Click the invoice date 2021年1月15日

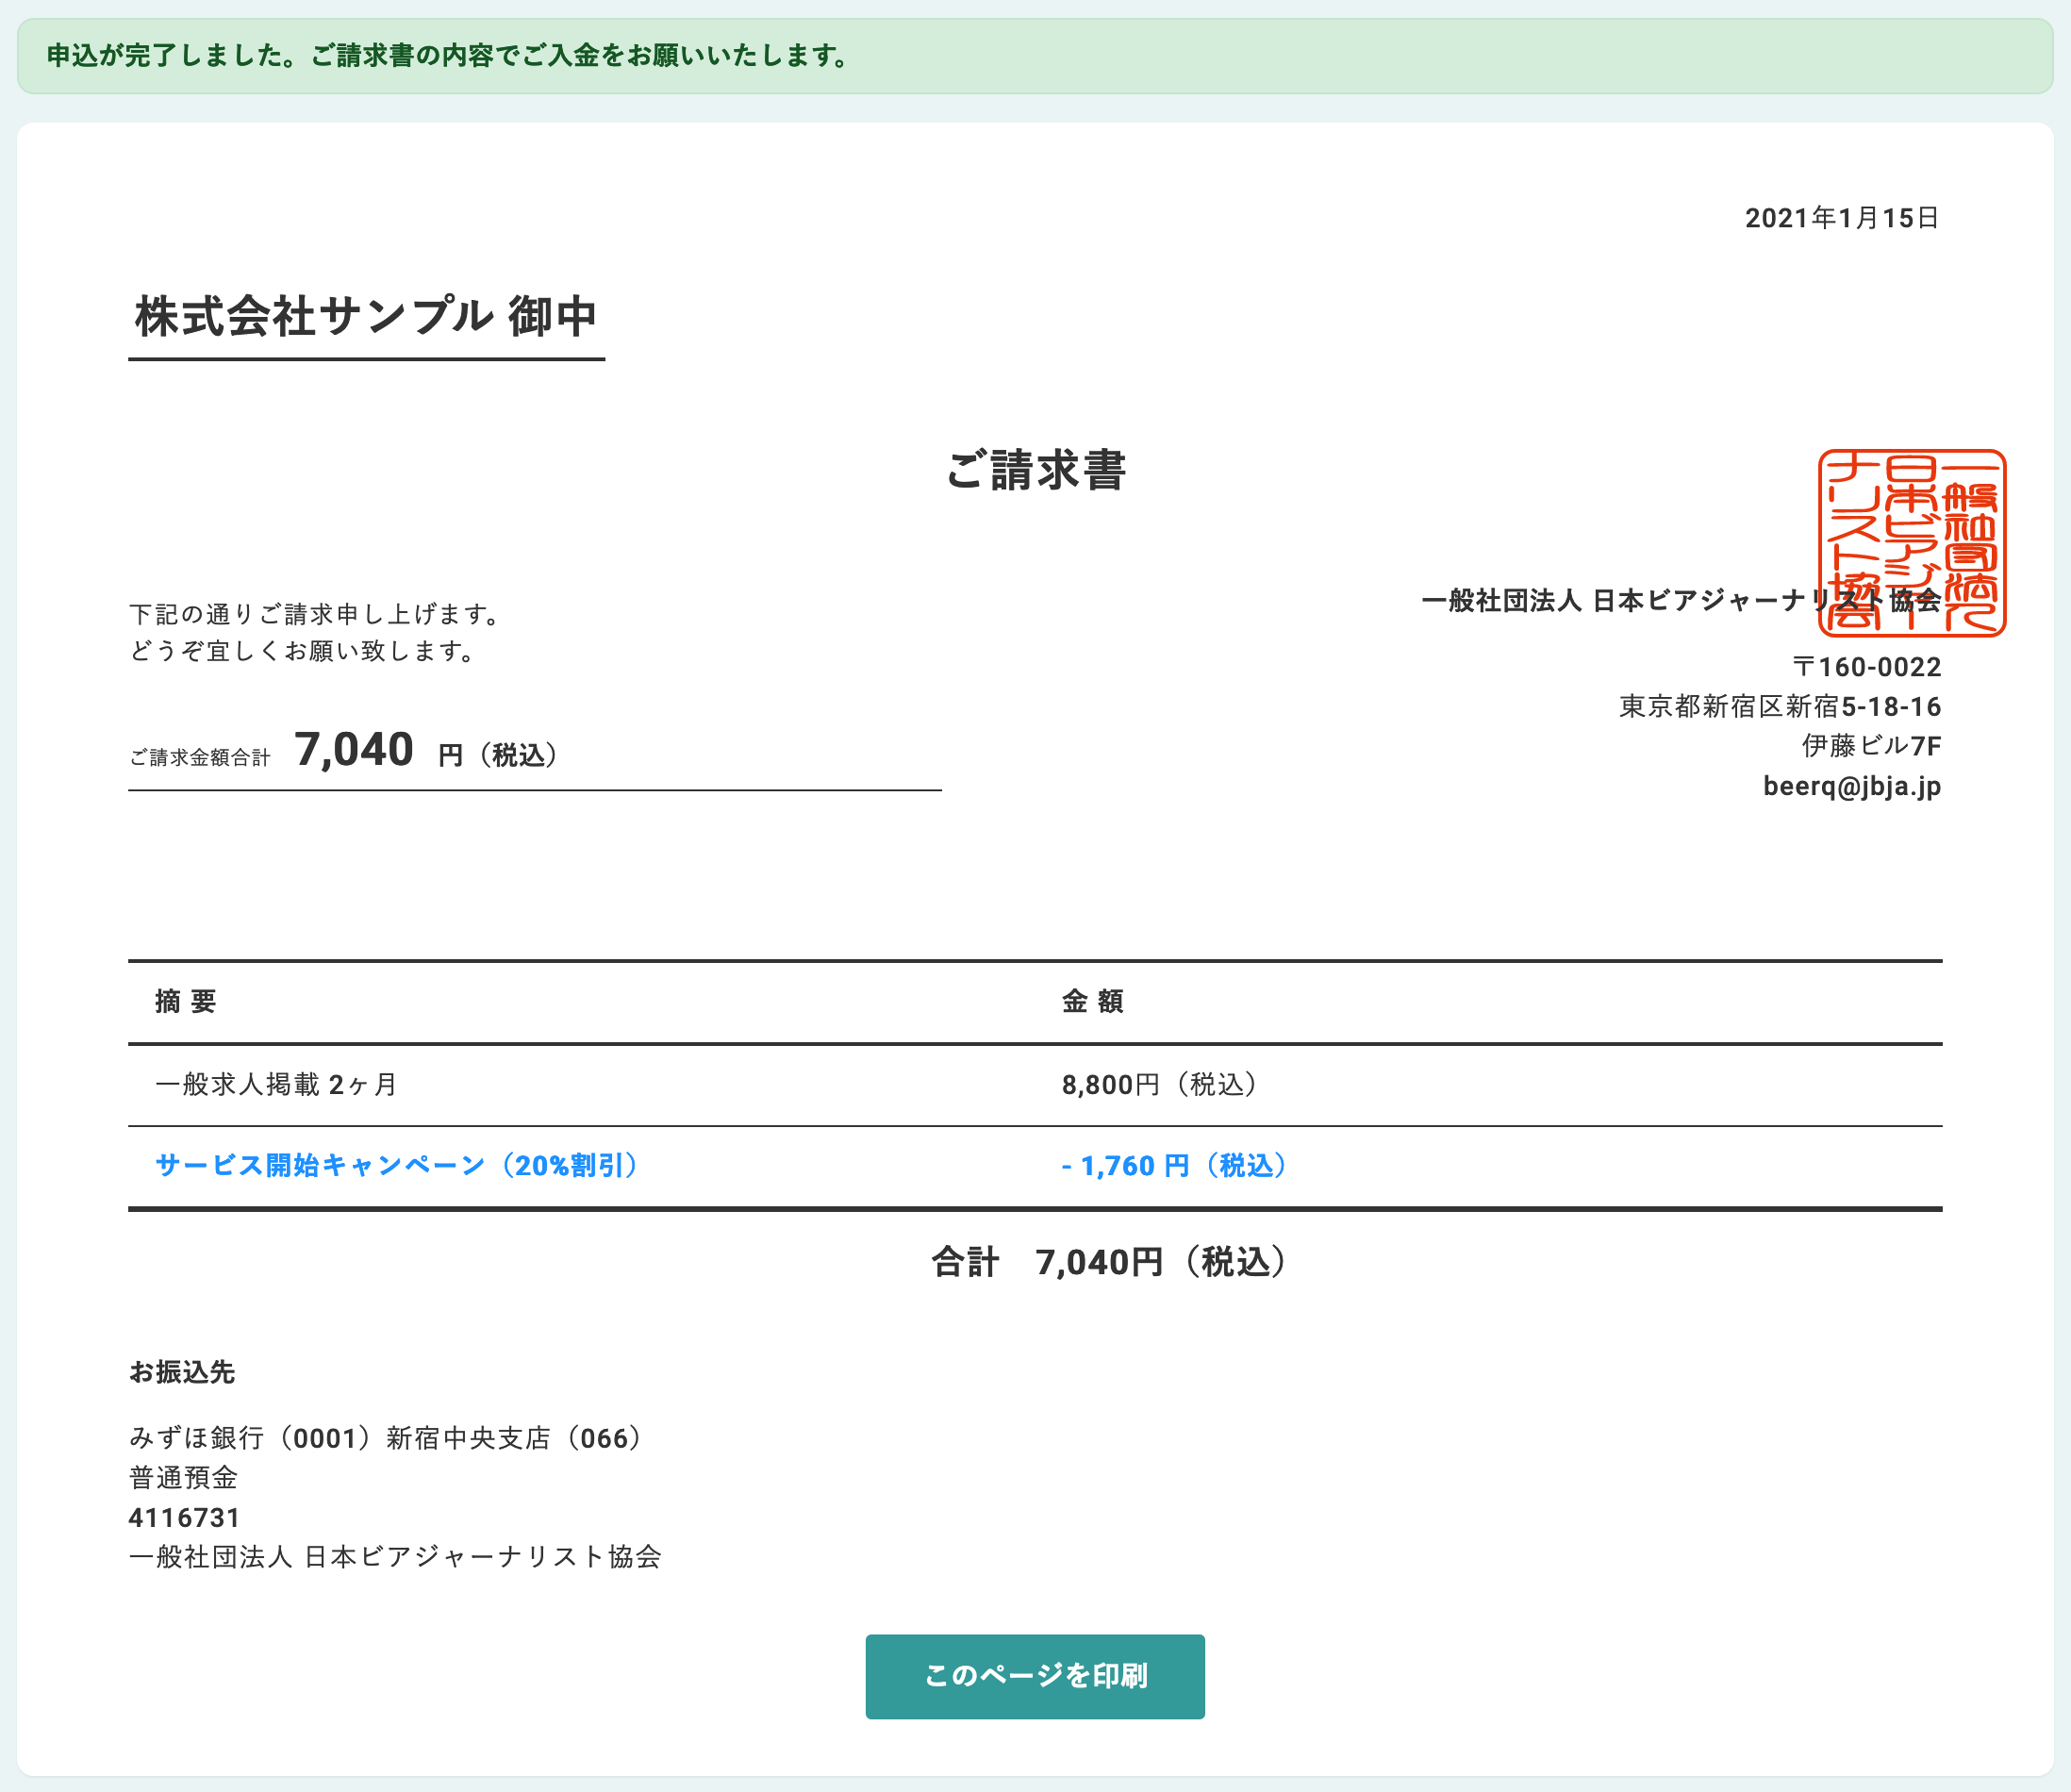coord(1841,218)
